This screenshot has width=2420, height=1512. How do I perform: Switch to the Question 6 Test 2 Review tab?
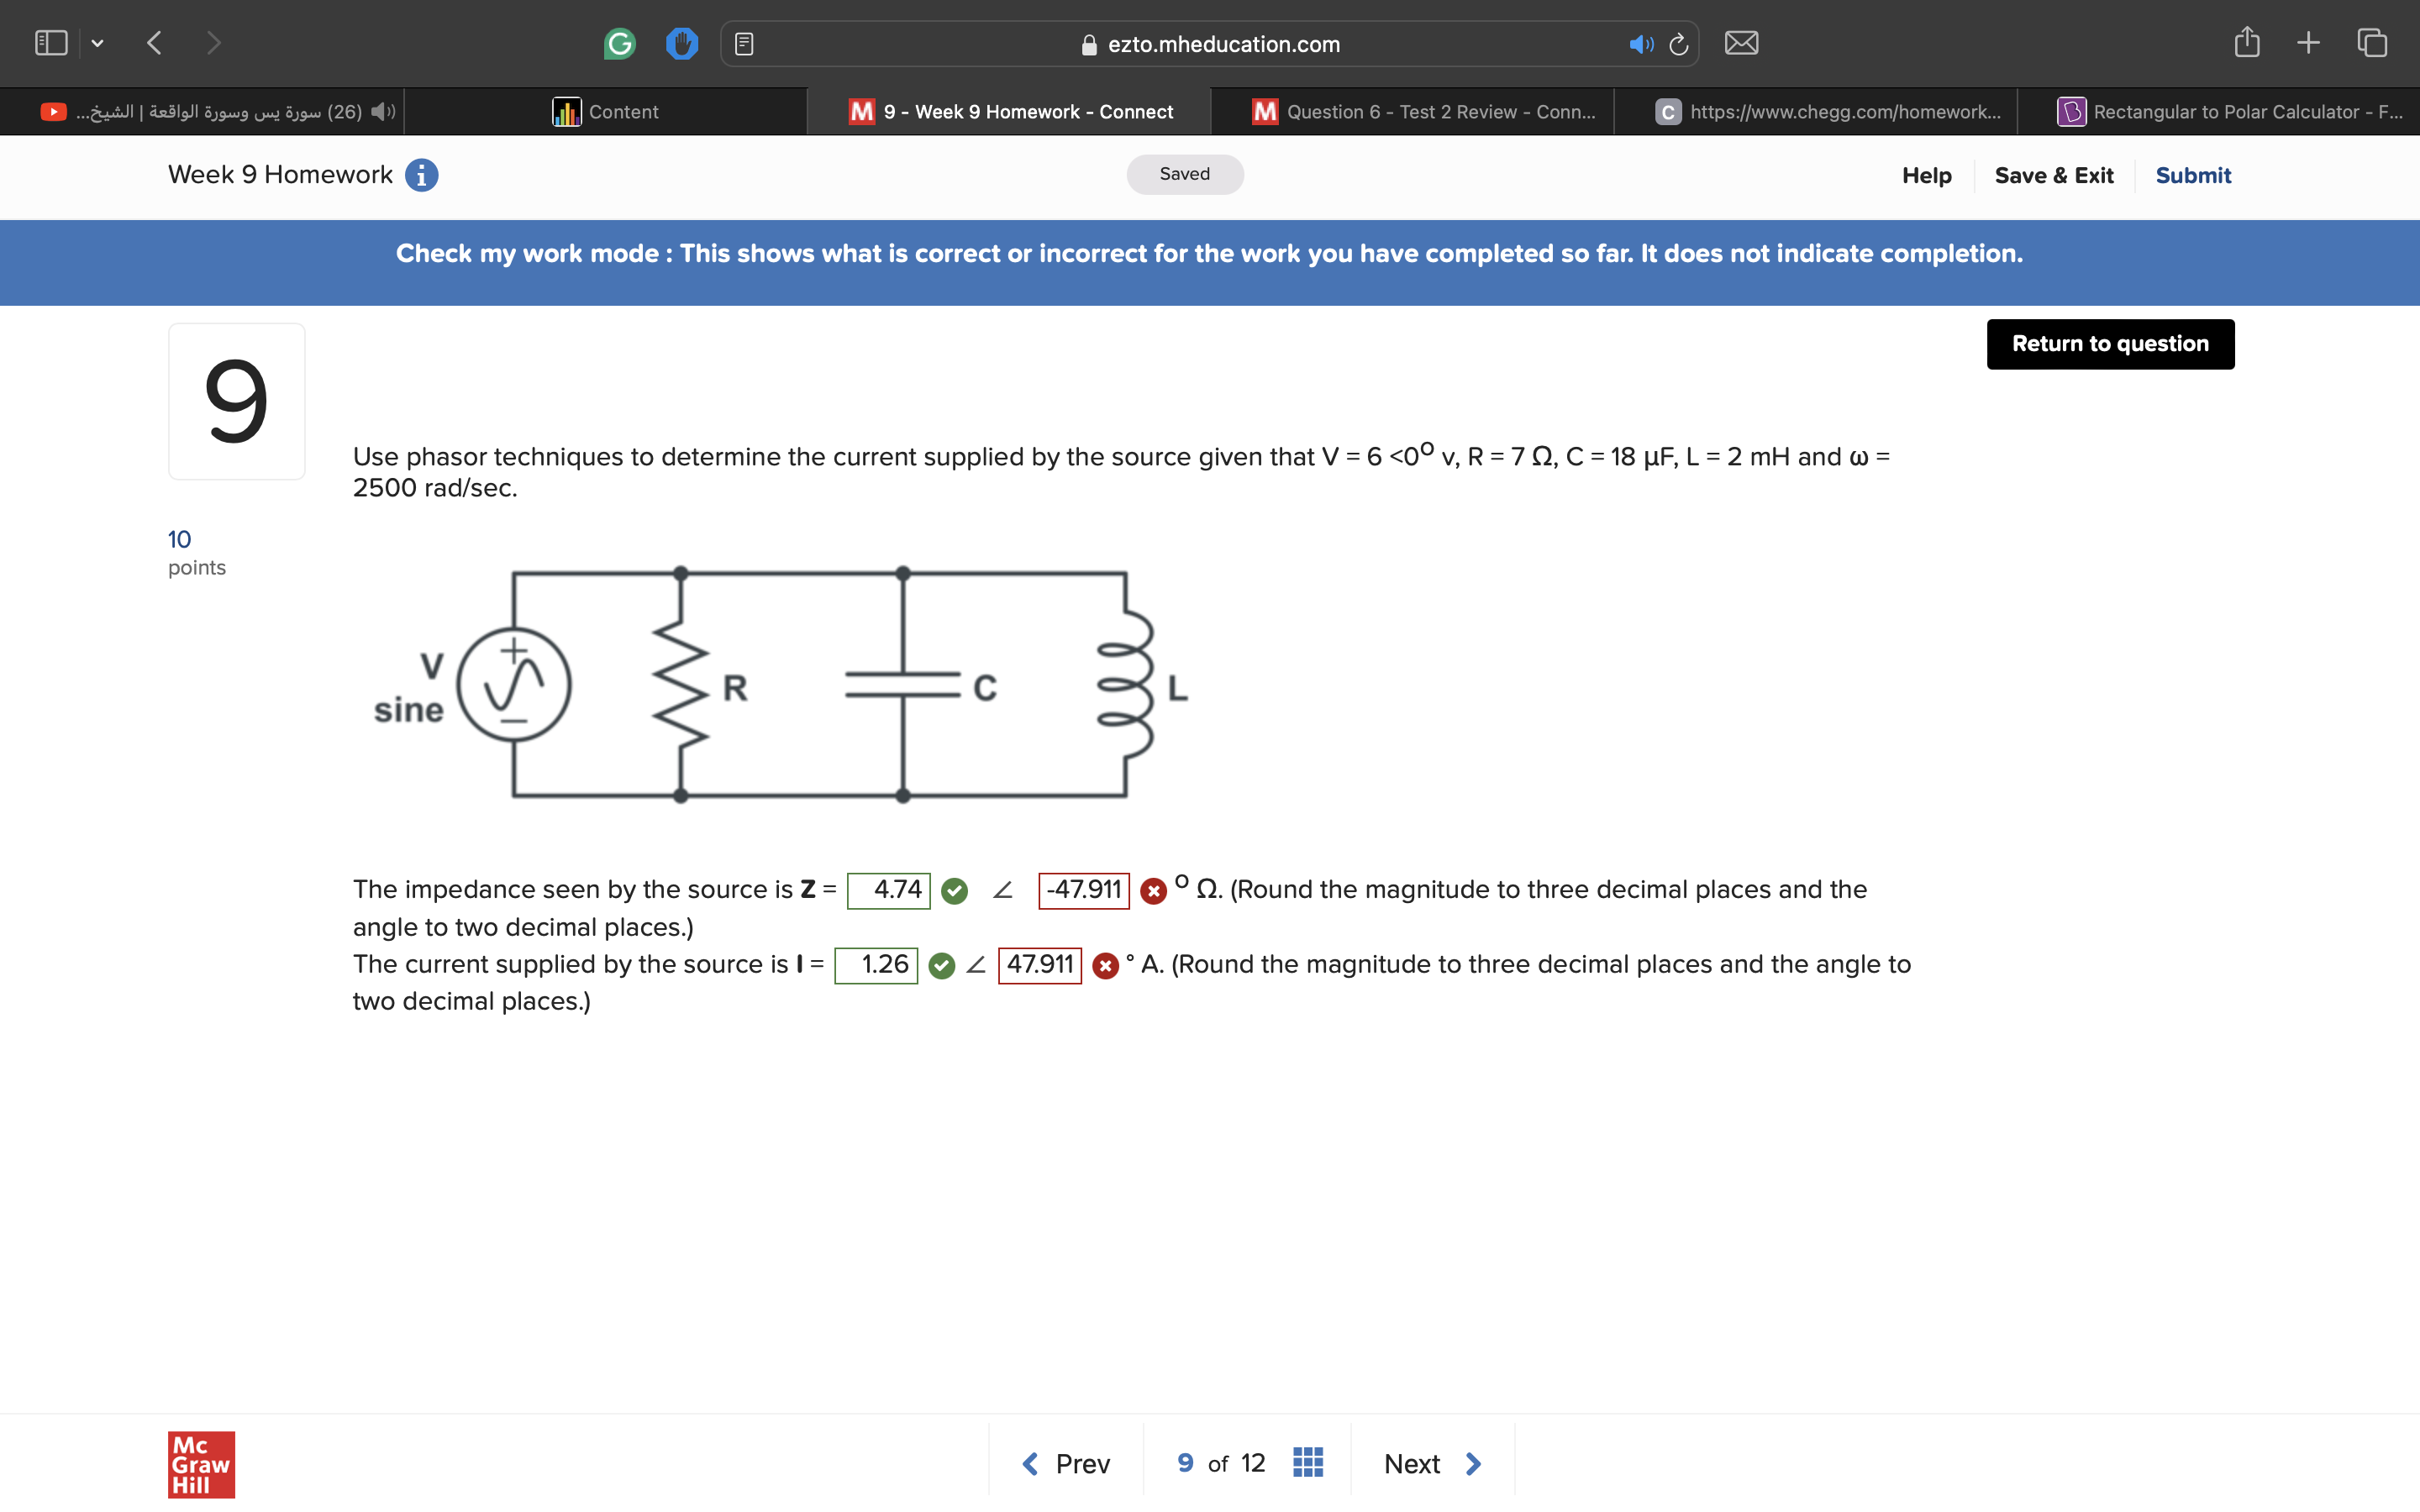(x=1415, y=111)
